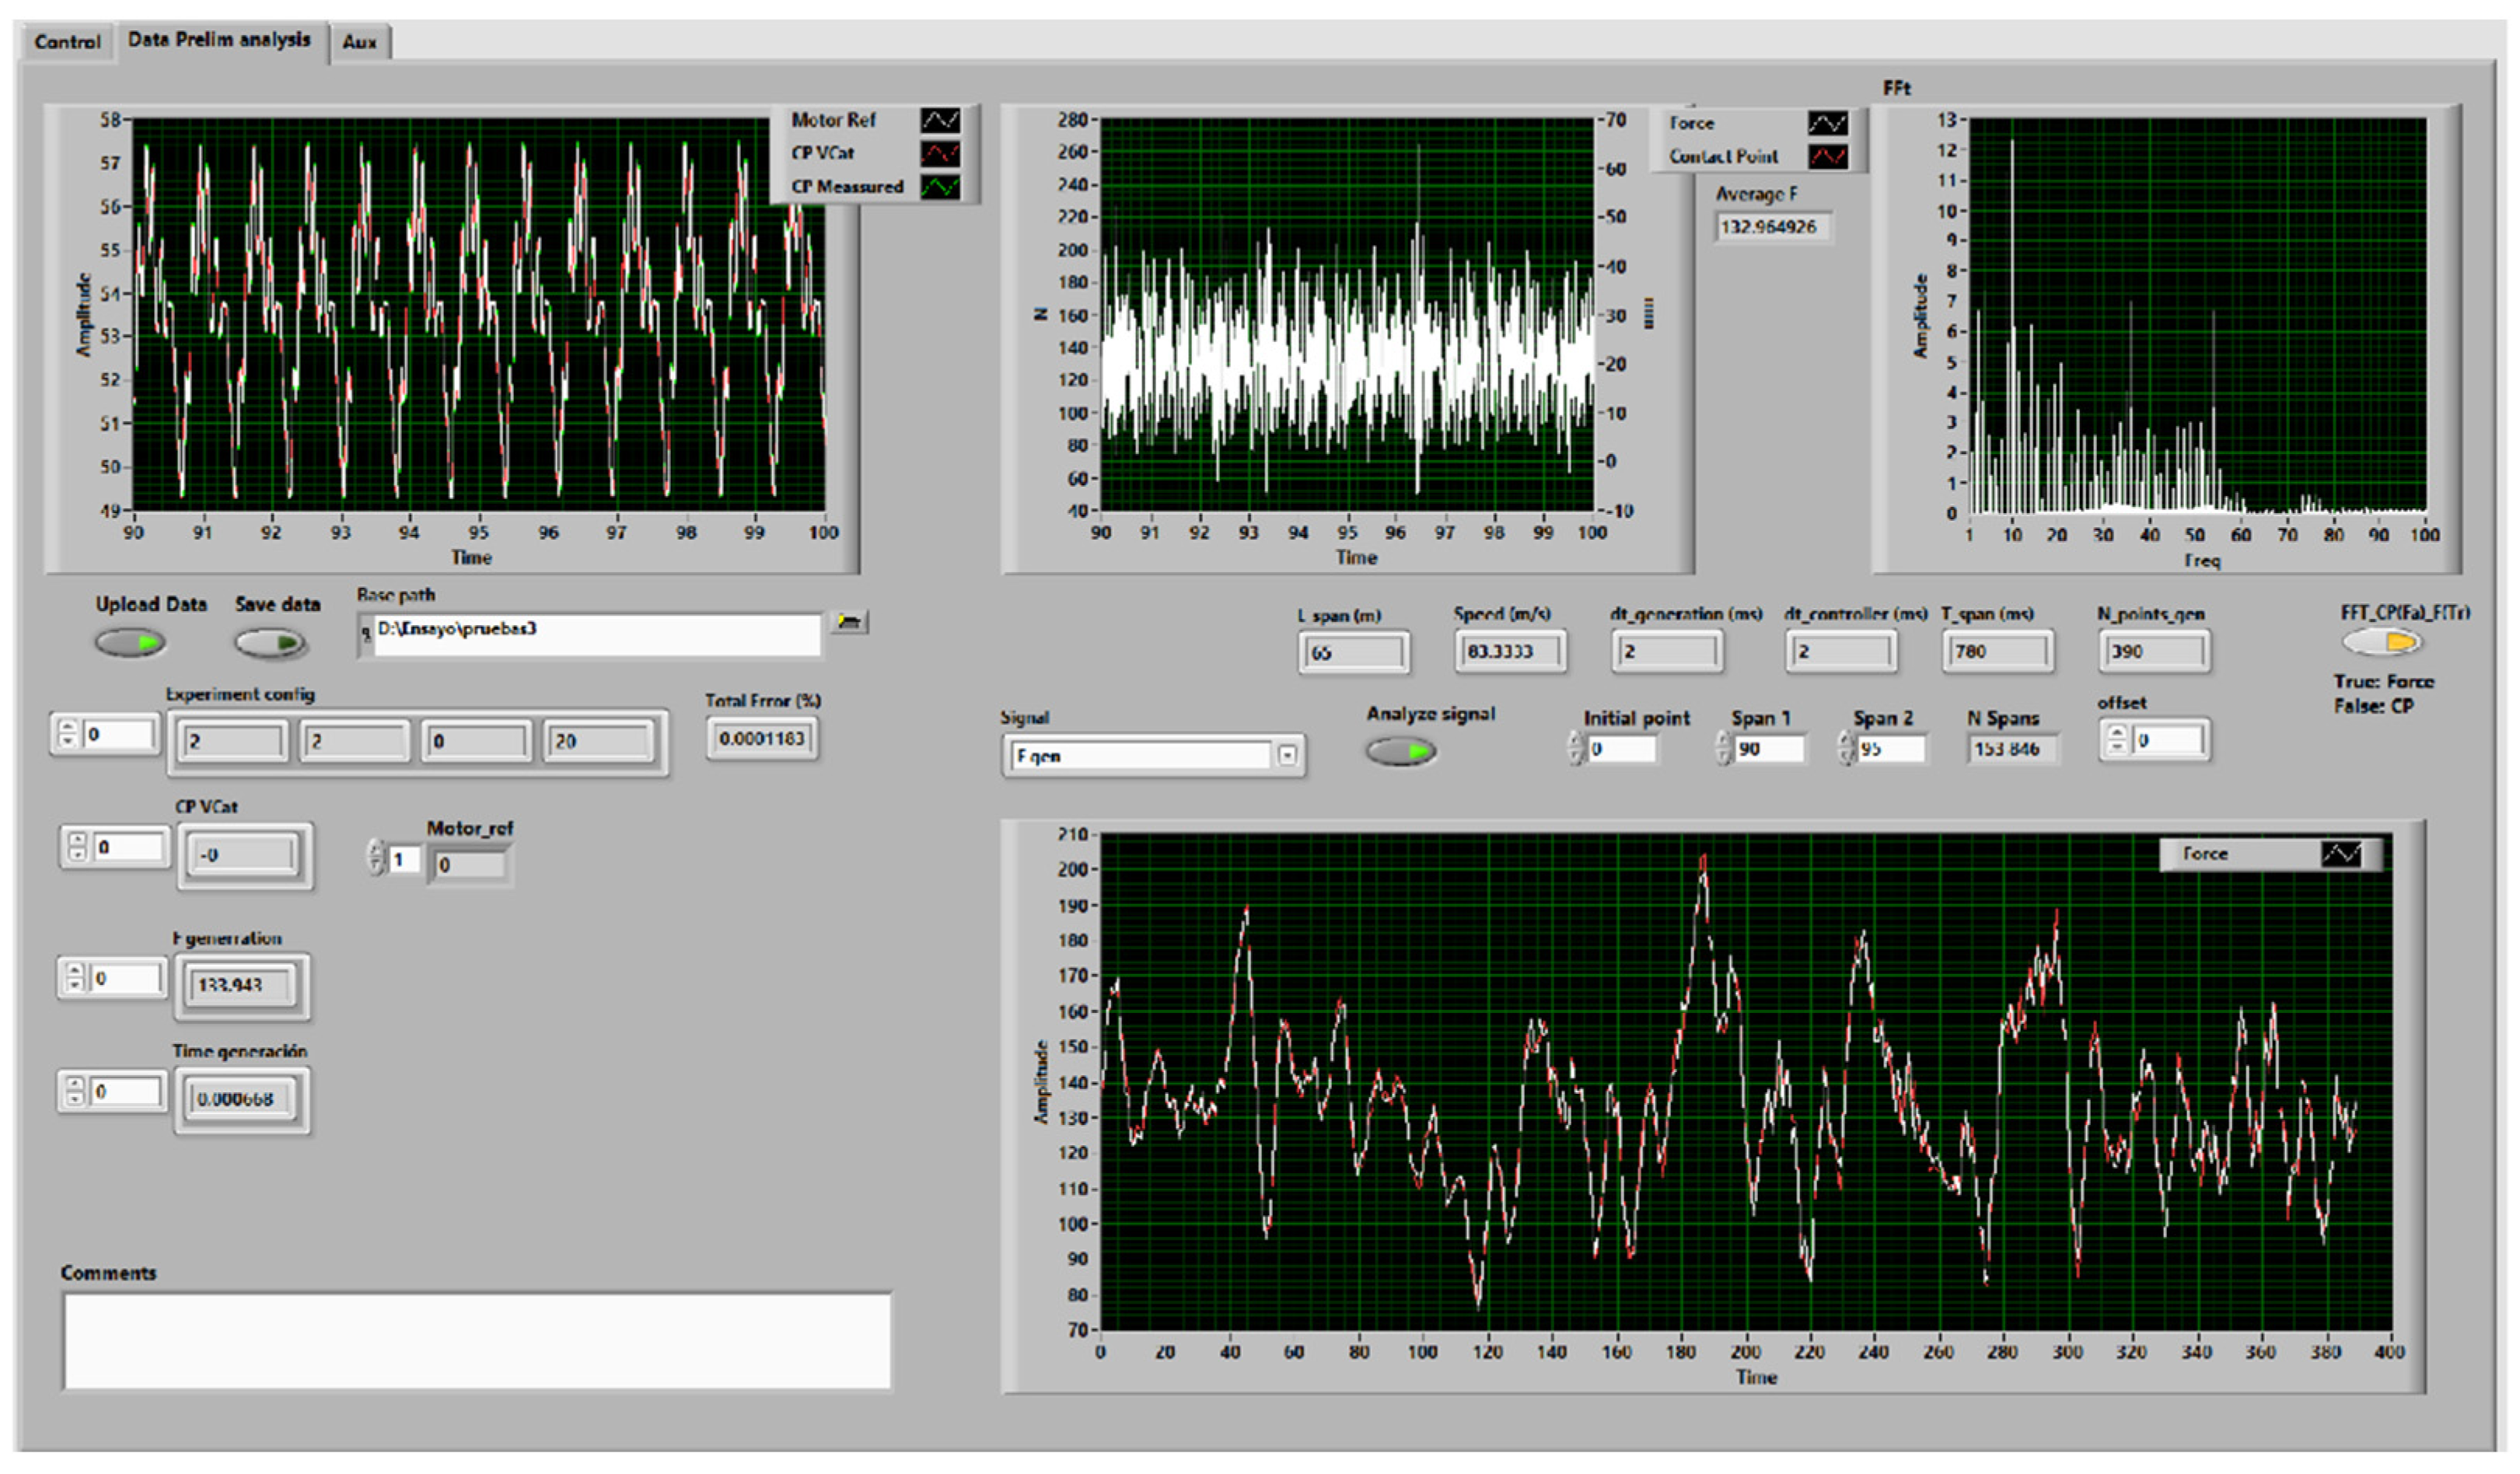
Task: Click the Initial point stepper arrows
Action: click(x=1575, y=748)
